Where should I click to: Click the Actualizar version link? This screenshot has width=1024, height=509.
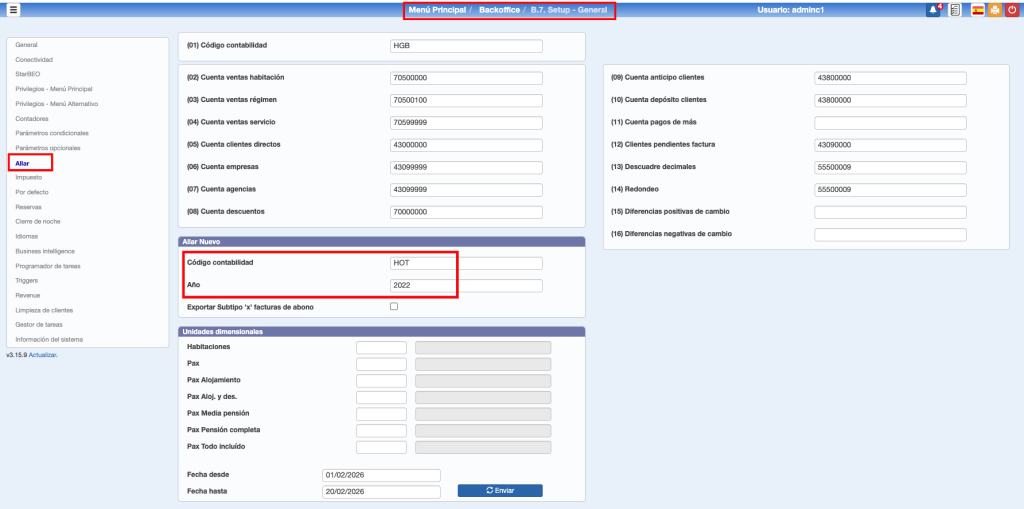(43, 355)
